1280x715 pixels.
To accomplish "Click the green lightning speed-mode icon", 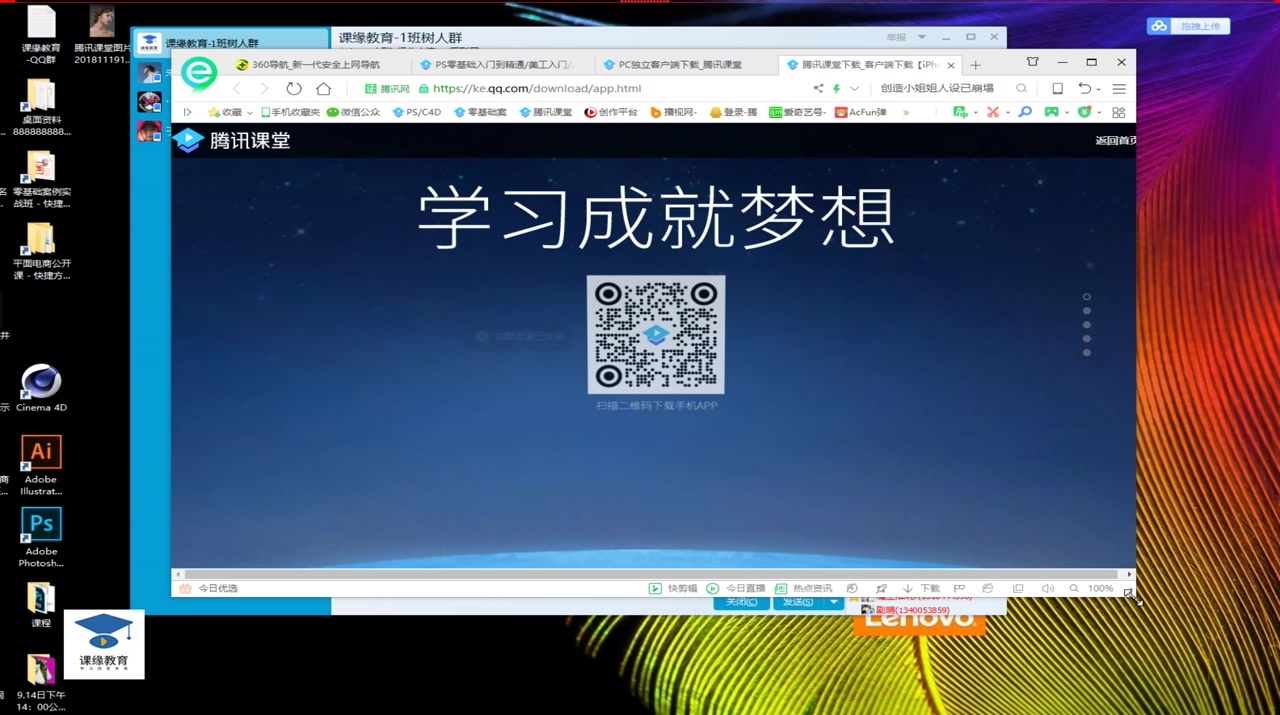I will (x=837, y=88).
